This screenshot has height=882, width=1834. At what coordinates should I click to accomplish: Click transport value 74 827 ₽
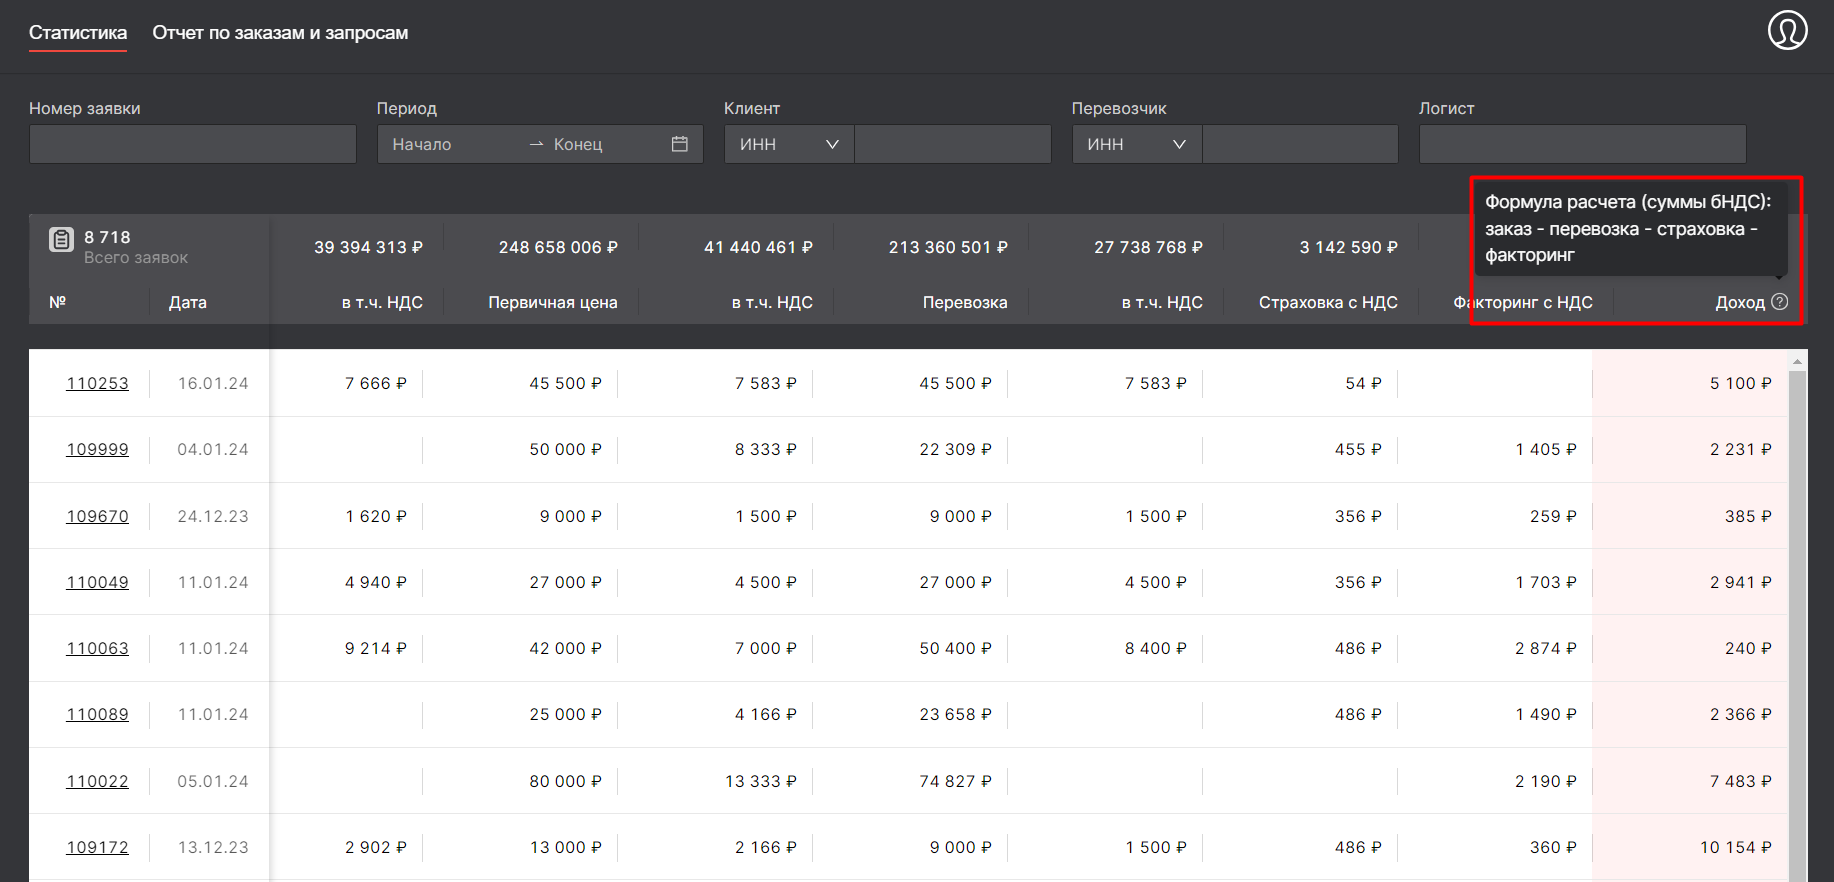[955, 781]
